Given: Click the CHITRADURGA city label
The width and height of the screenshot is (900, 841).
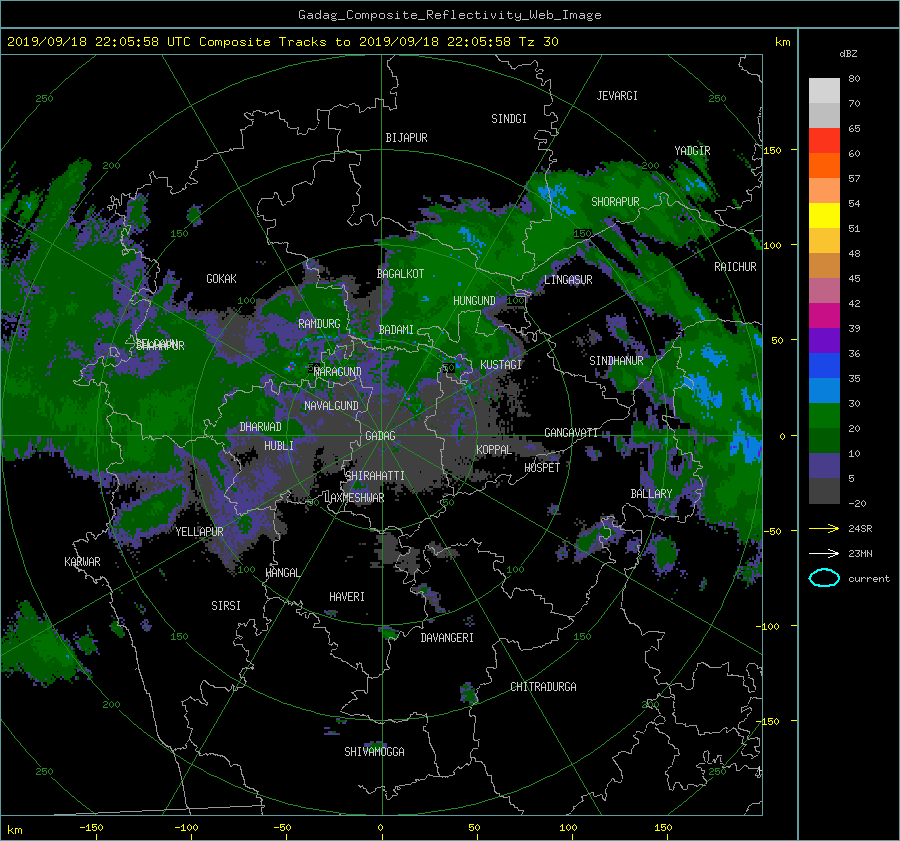Looking at the screenshot, I should point(543,687).
